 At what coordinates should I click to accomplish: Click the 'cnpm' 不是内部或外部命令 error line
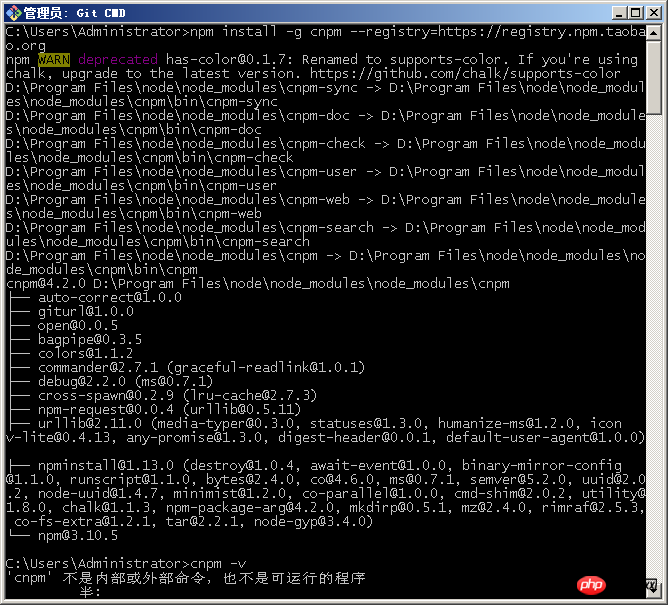click(x=186, y=578)
